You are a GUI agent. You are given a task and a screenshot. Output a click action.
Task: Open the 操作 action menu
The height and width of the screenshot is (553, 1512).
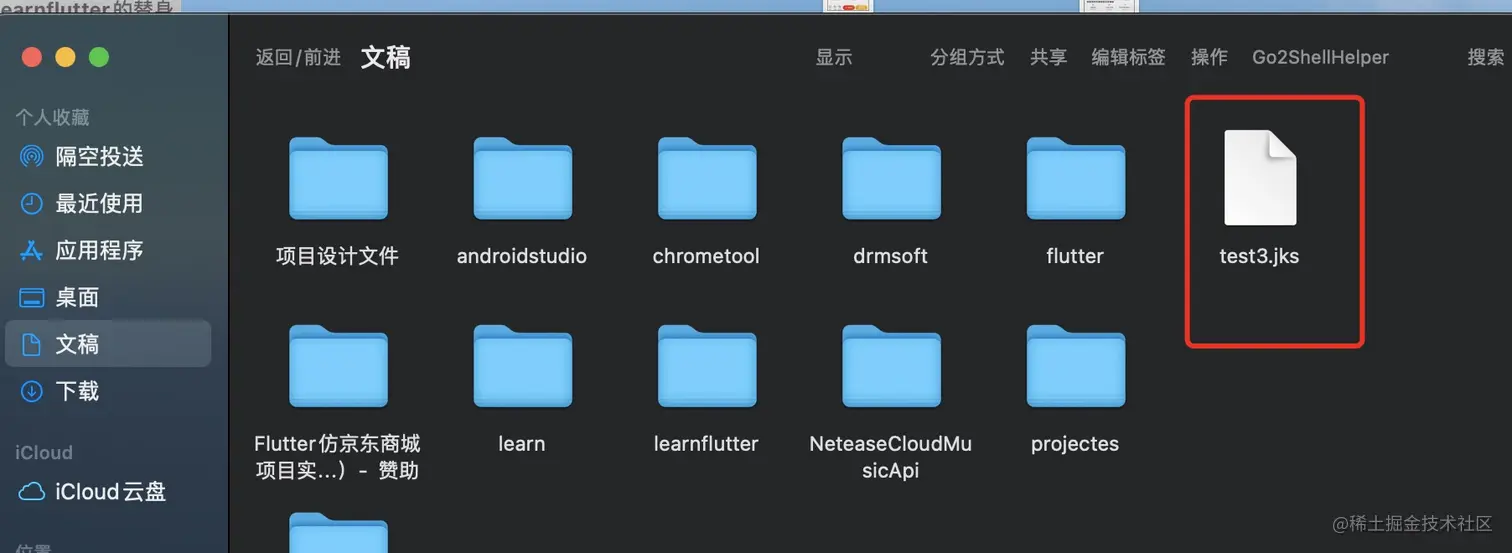[1209, 58]
